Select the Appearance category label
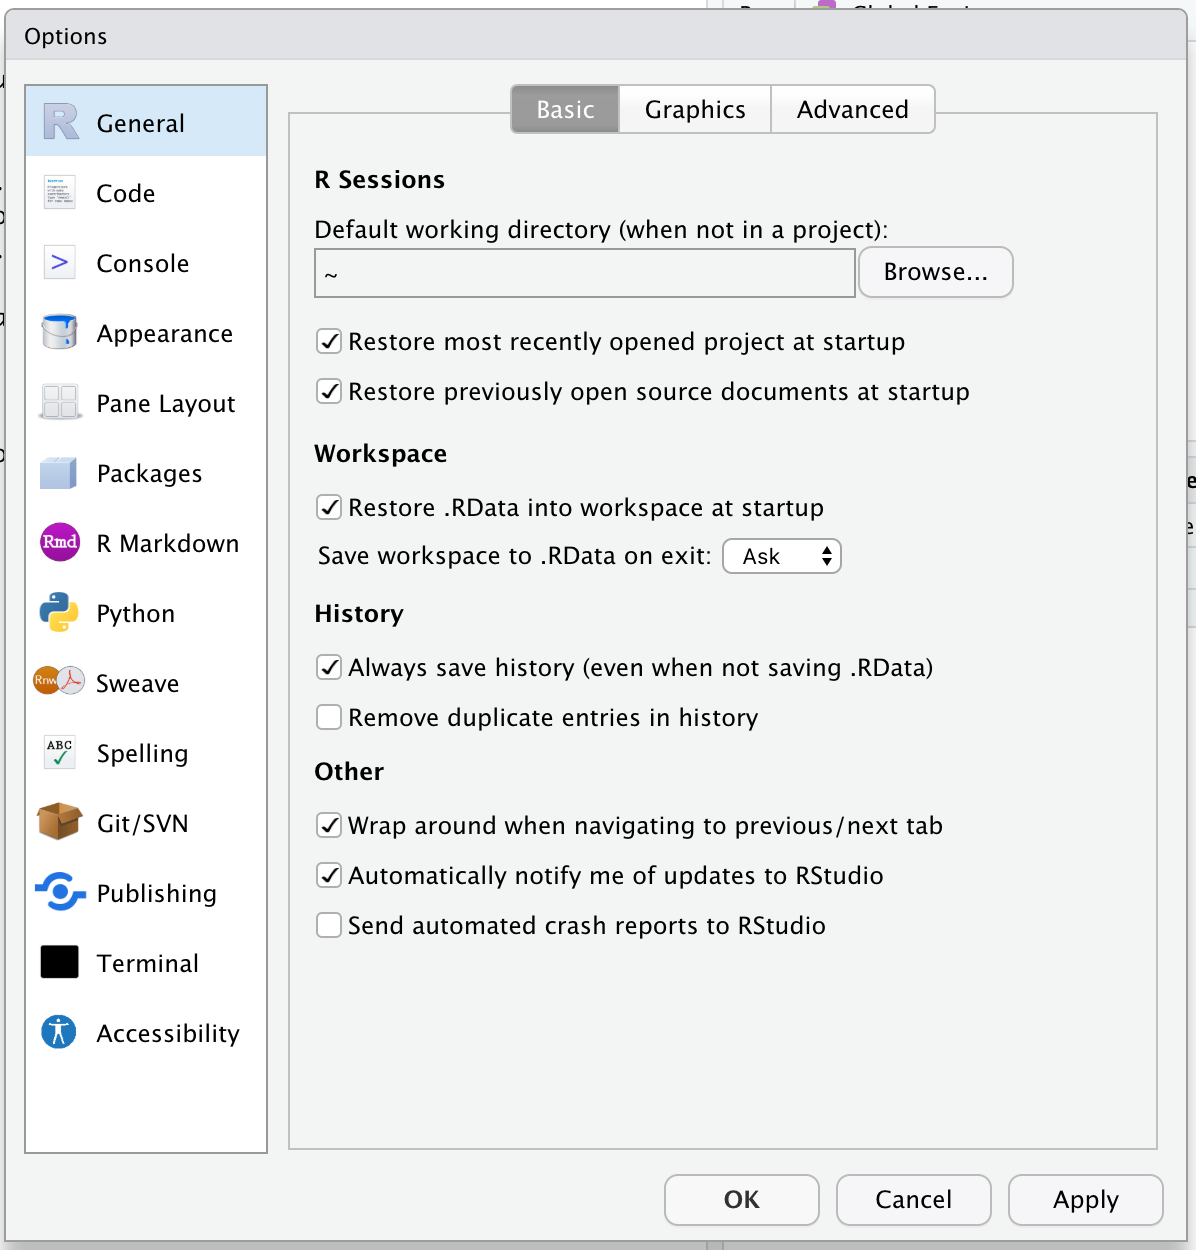Image resolution: width=1196 pixels, height=1250 pixels. coord(165,334)
